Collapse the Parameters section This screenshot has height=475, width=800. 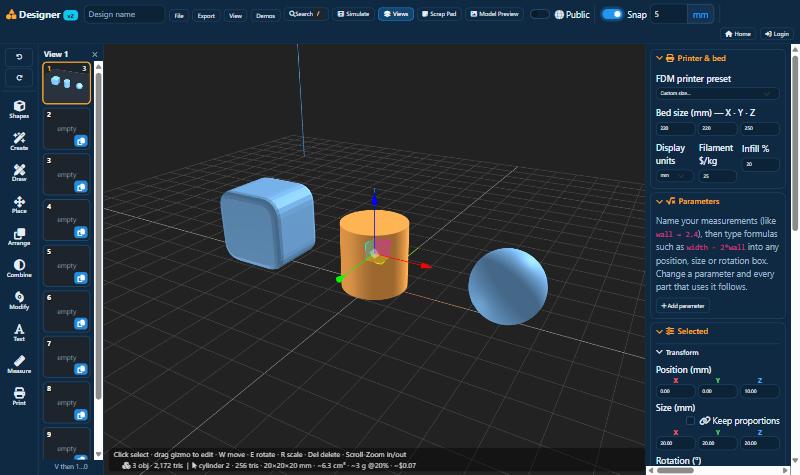(660, 202)
